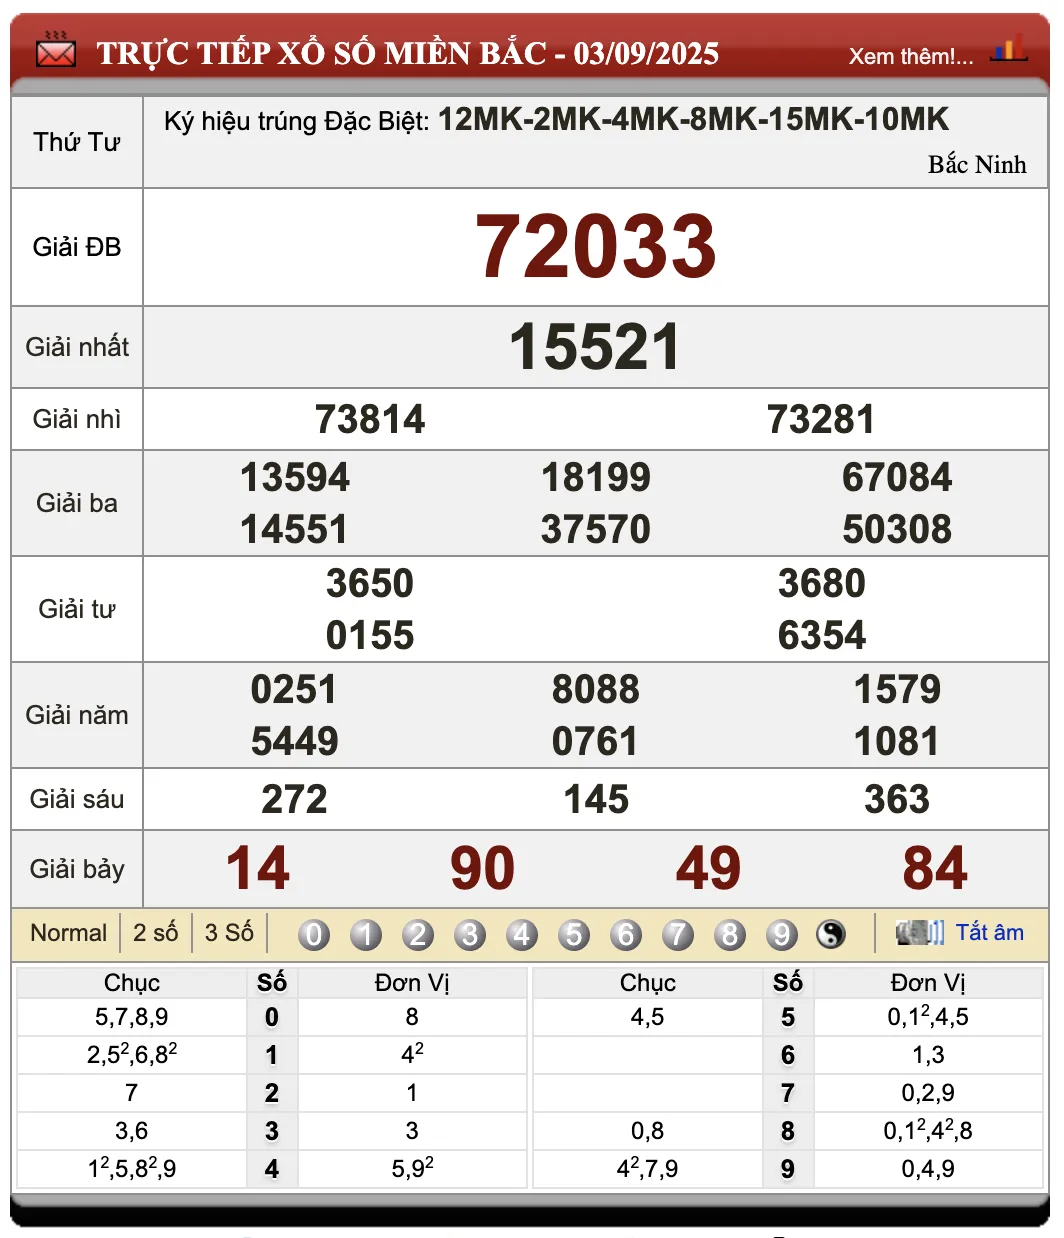Expand Xem thêm!... for more results
The width and height of the screenshot is (1064, 1238).
(x=908, y=57)
